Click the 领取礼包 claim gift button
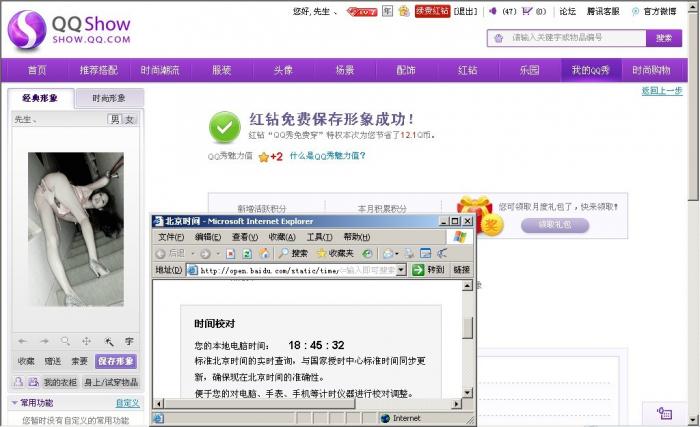The width and height of the screenshot is (700, 427). 554,225
